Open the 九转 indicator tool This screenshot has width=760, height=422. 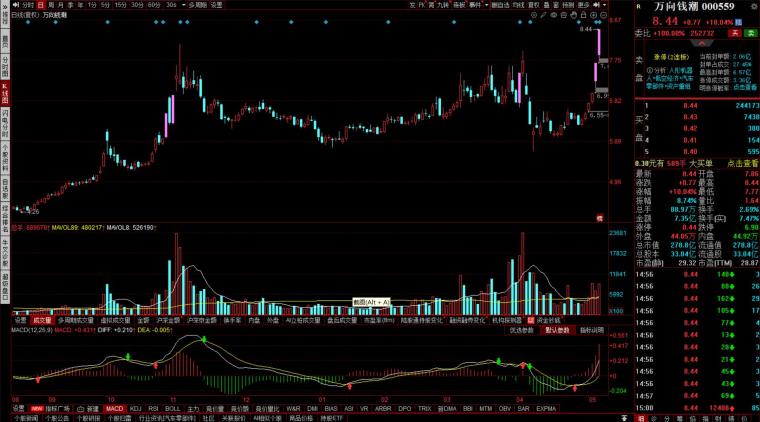[x=443, y=5]
